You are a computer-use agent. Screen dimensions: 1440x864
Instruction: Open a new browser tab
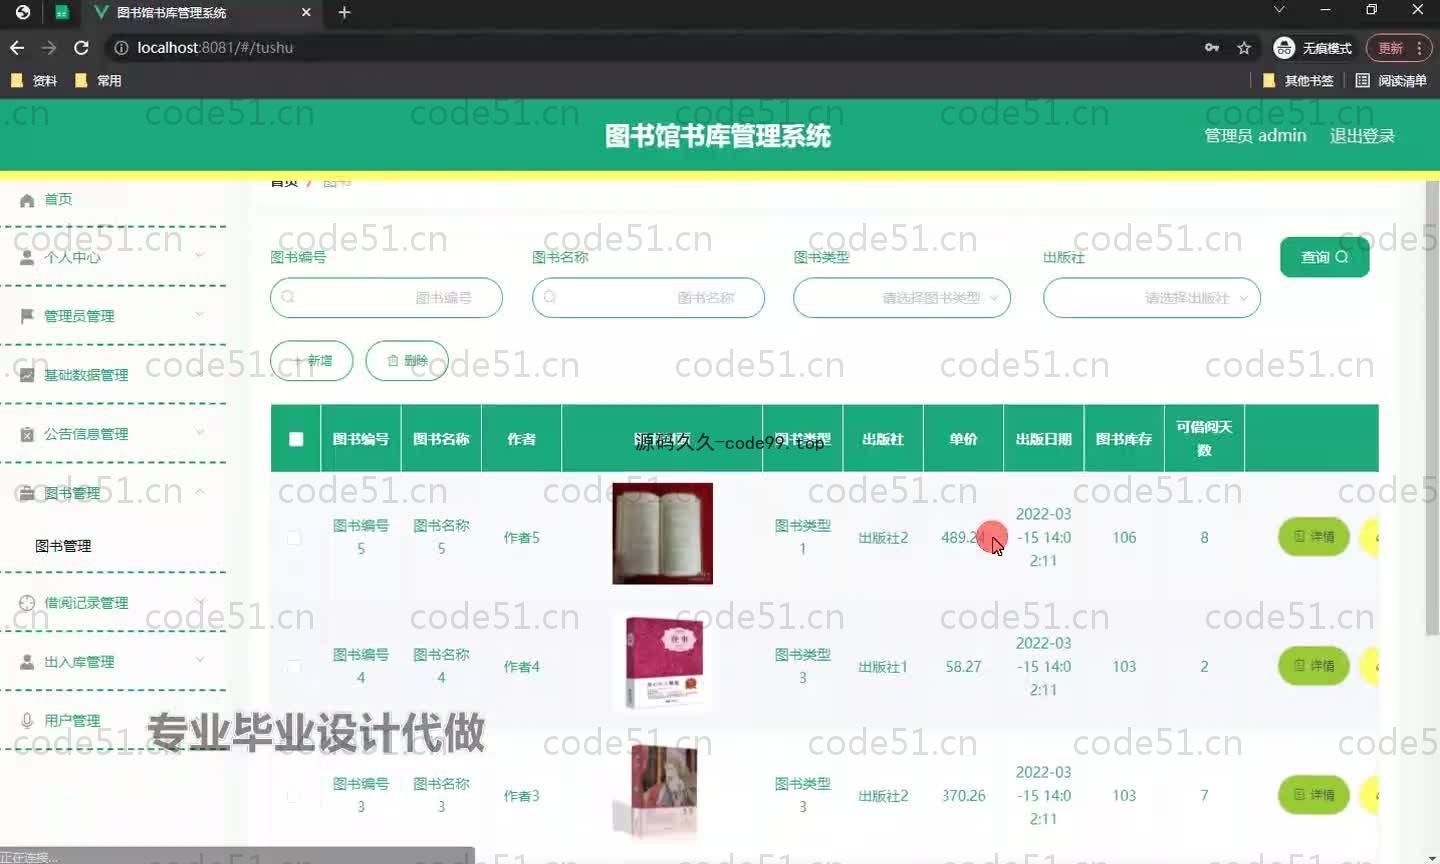[x=344, y=12]
